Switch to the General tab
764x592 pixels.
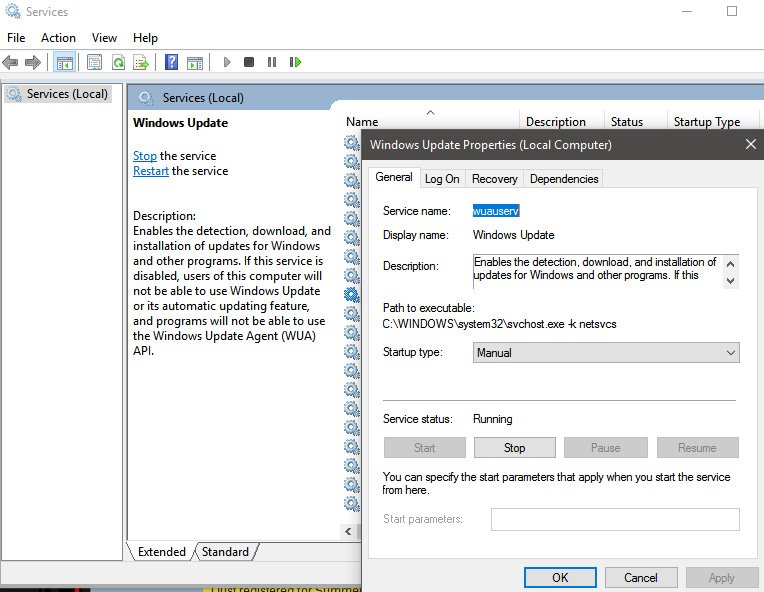pos(394,177)
